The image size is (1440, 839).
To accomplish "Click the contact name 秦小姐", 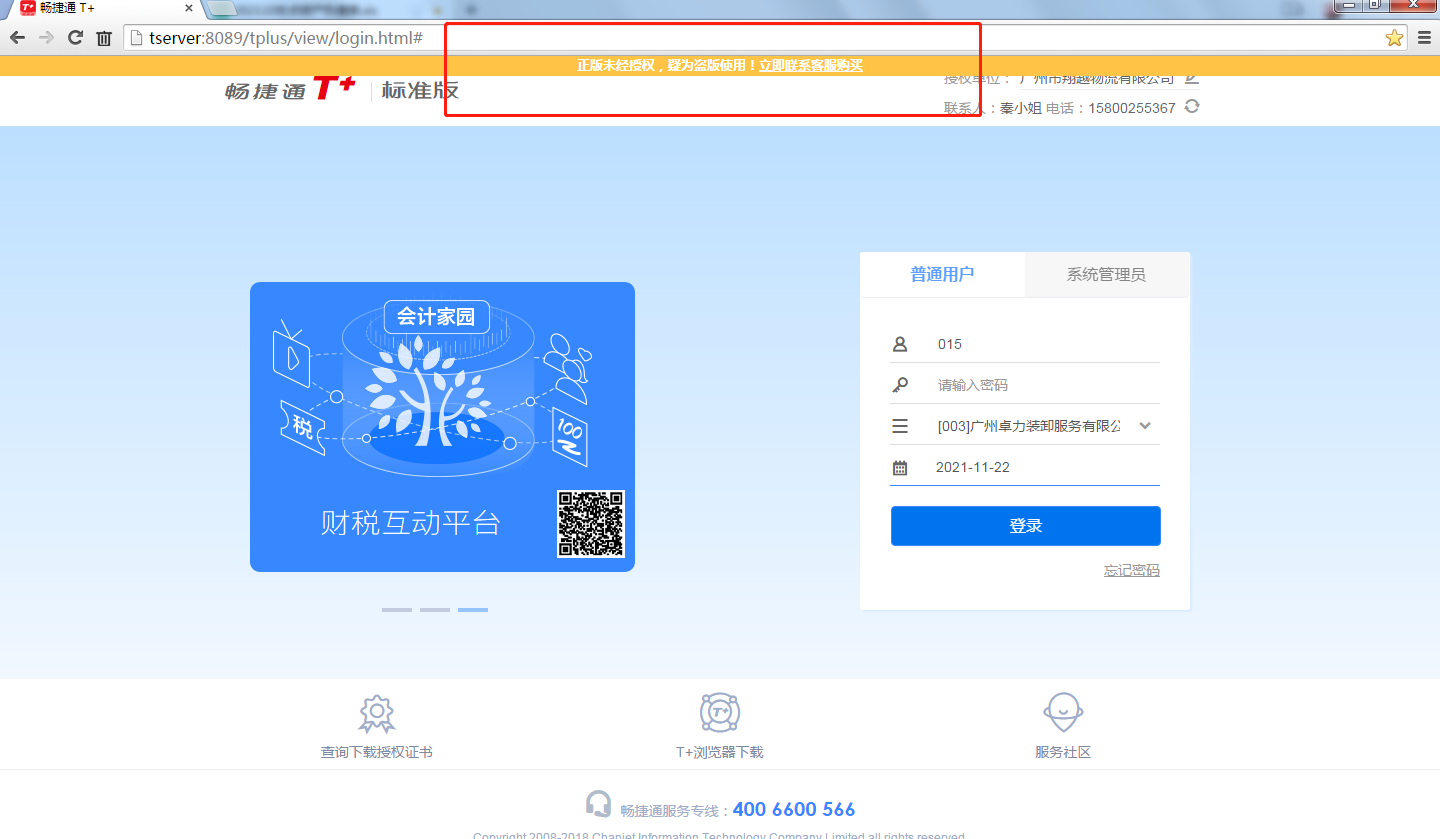I will (1021, 108).
